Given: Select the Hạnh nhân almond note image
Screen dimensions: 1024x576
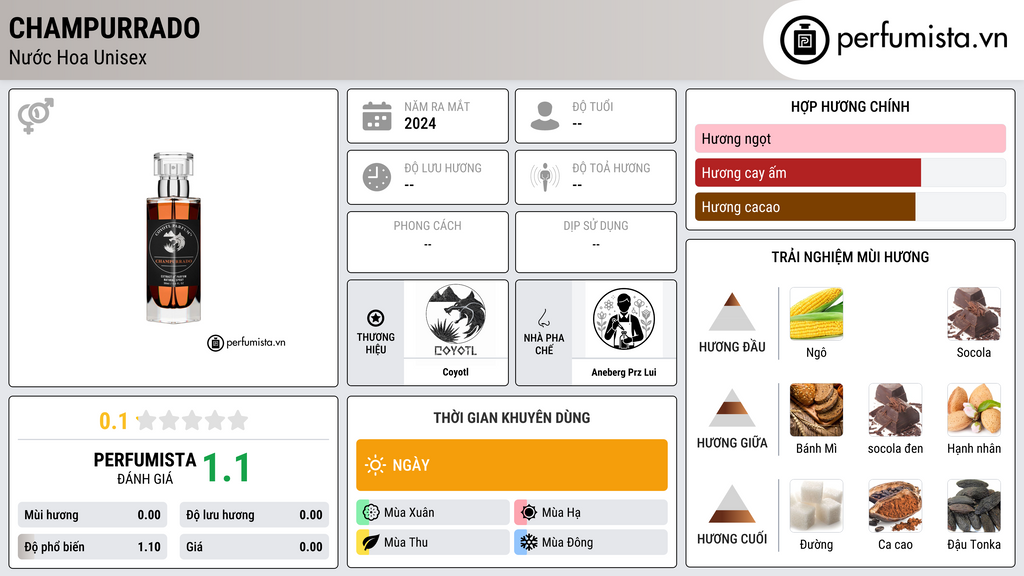Looking at the screenshot, I should coord(974,410).
